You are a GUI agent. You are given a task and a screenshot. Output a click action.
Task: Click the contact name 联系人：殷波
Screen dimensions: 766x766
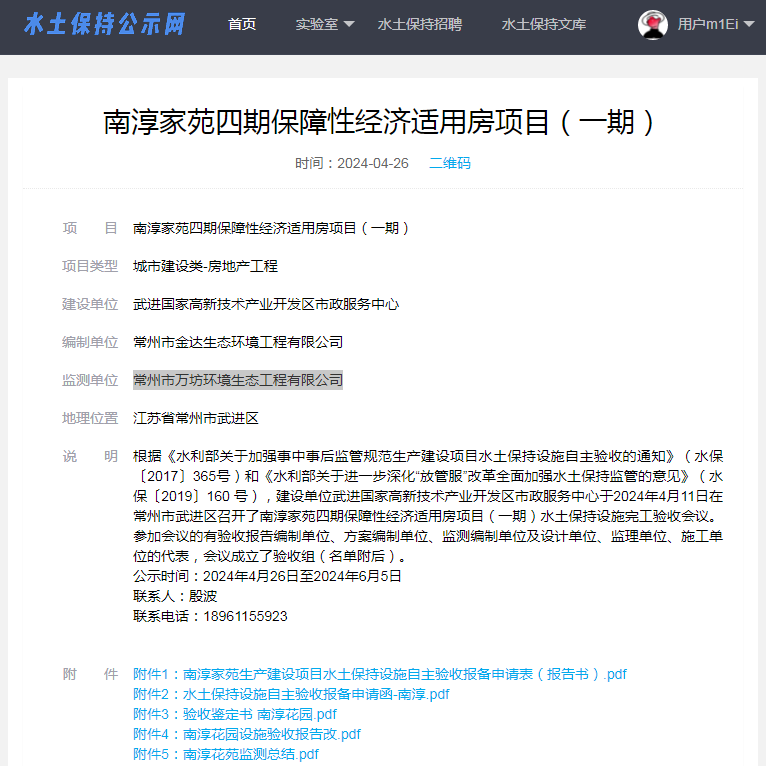[x=175, y=596]
